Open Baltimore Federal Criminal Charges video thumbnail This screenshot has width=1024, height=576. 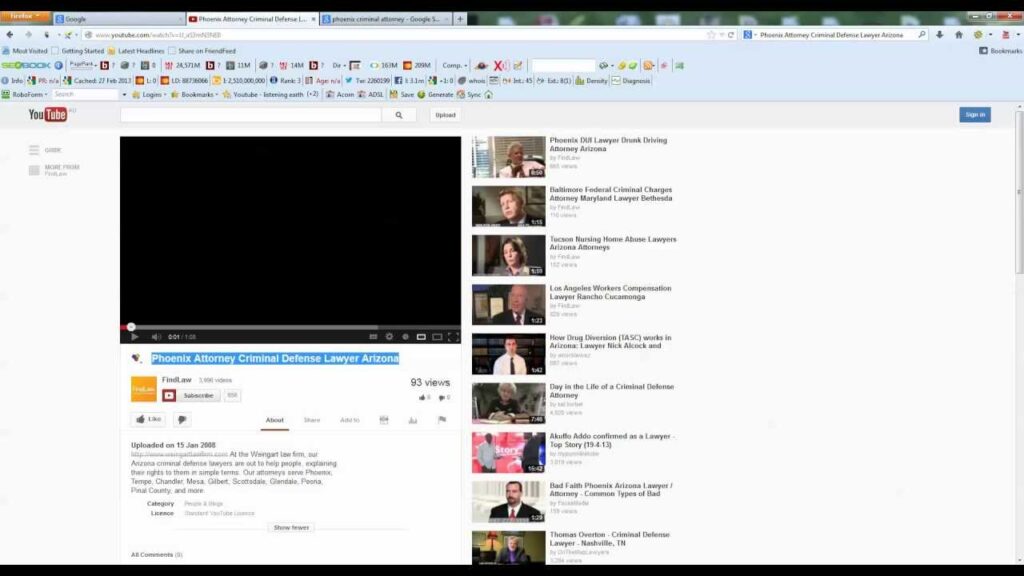click(x=509, y=206)
